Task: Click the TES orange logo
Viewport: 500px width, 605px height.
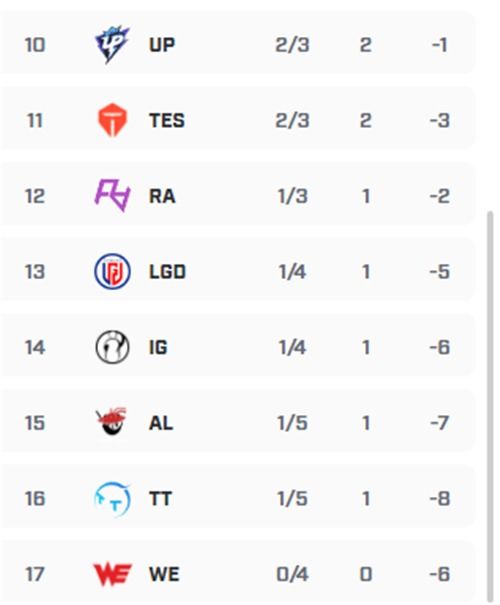Action: [112, 120]
